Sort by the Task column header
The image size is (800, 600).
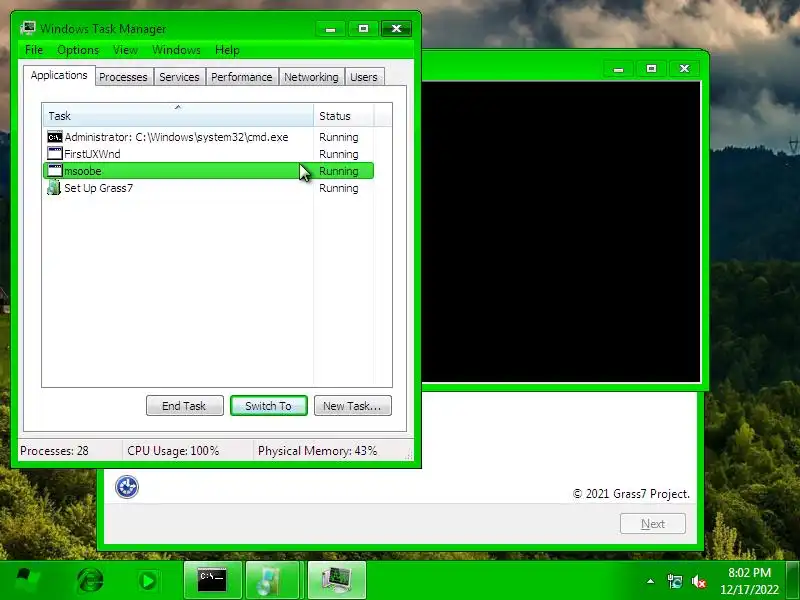coord(178,116)
